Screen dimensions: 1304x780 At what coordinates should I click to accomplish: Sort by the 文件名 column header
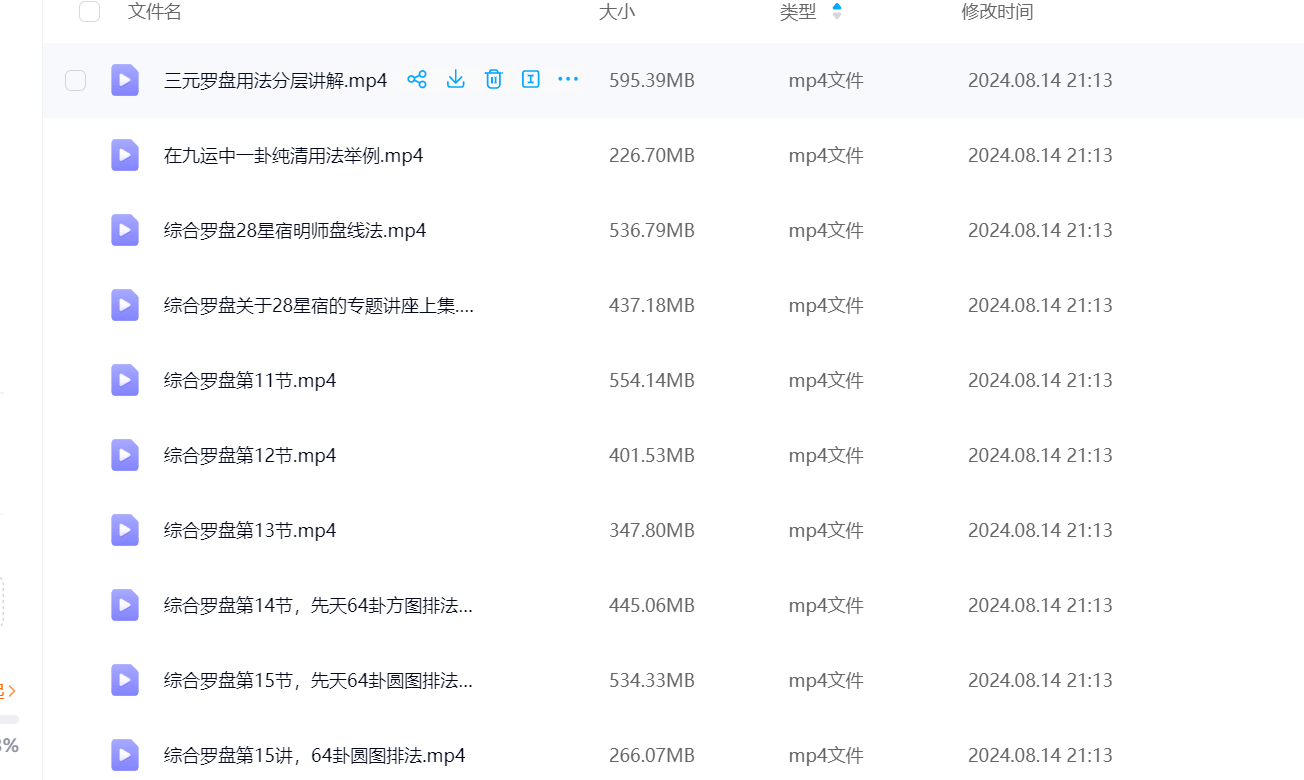pyautogui.click(x=155, y=12)
